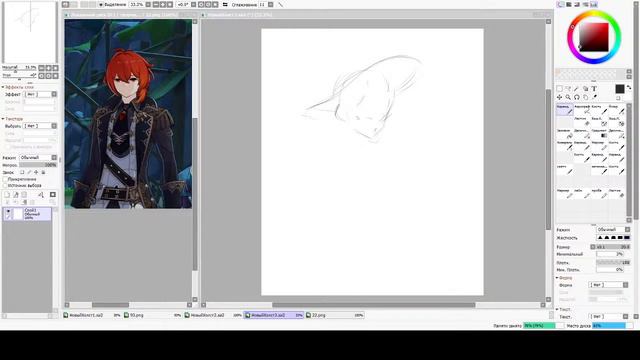Select the Rotate view tool
This screenshot has height=360, width=640.
(577, 97)
